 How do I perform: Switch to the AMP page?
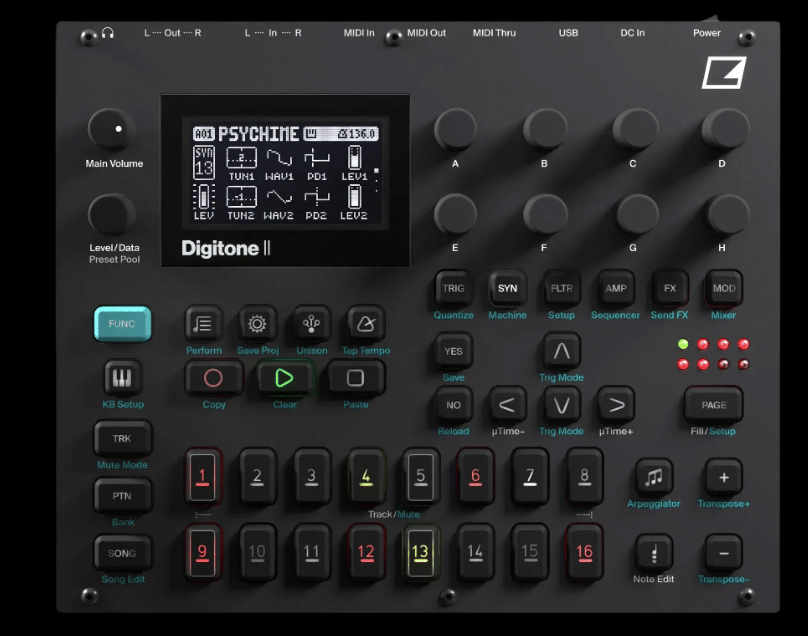(x=615, y=289)
